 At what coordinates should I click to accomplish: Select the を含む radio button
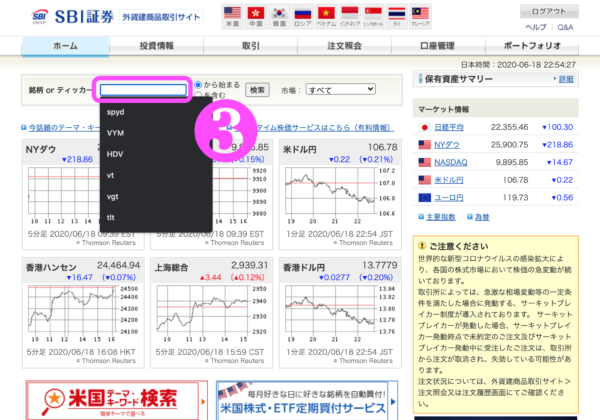(x=198, y=94)
